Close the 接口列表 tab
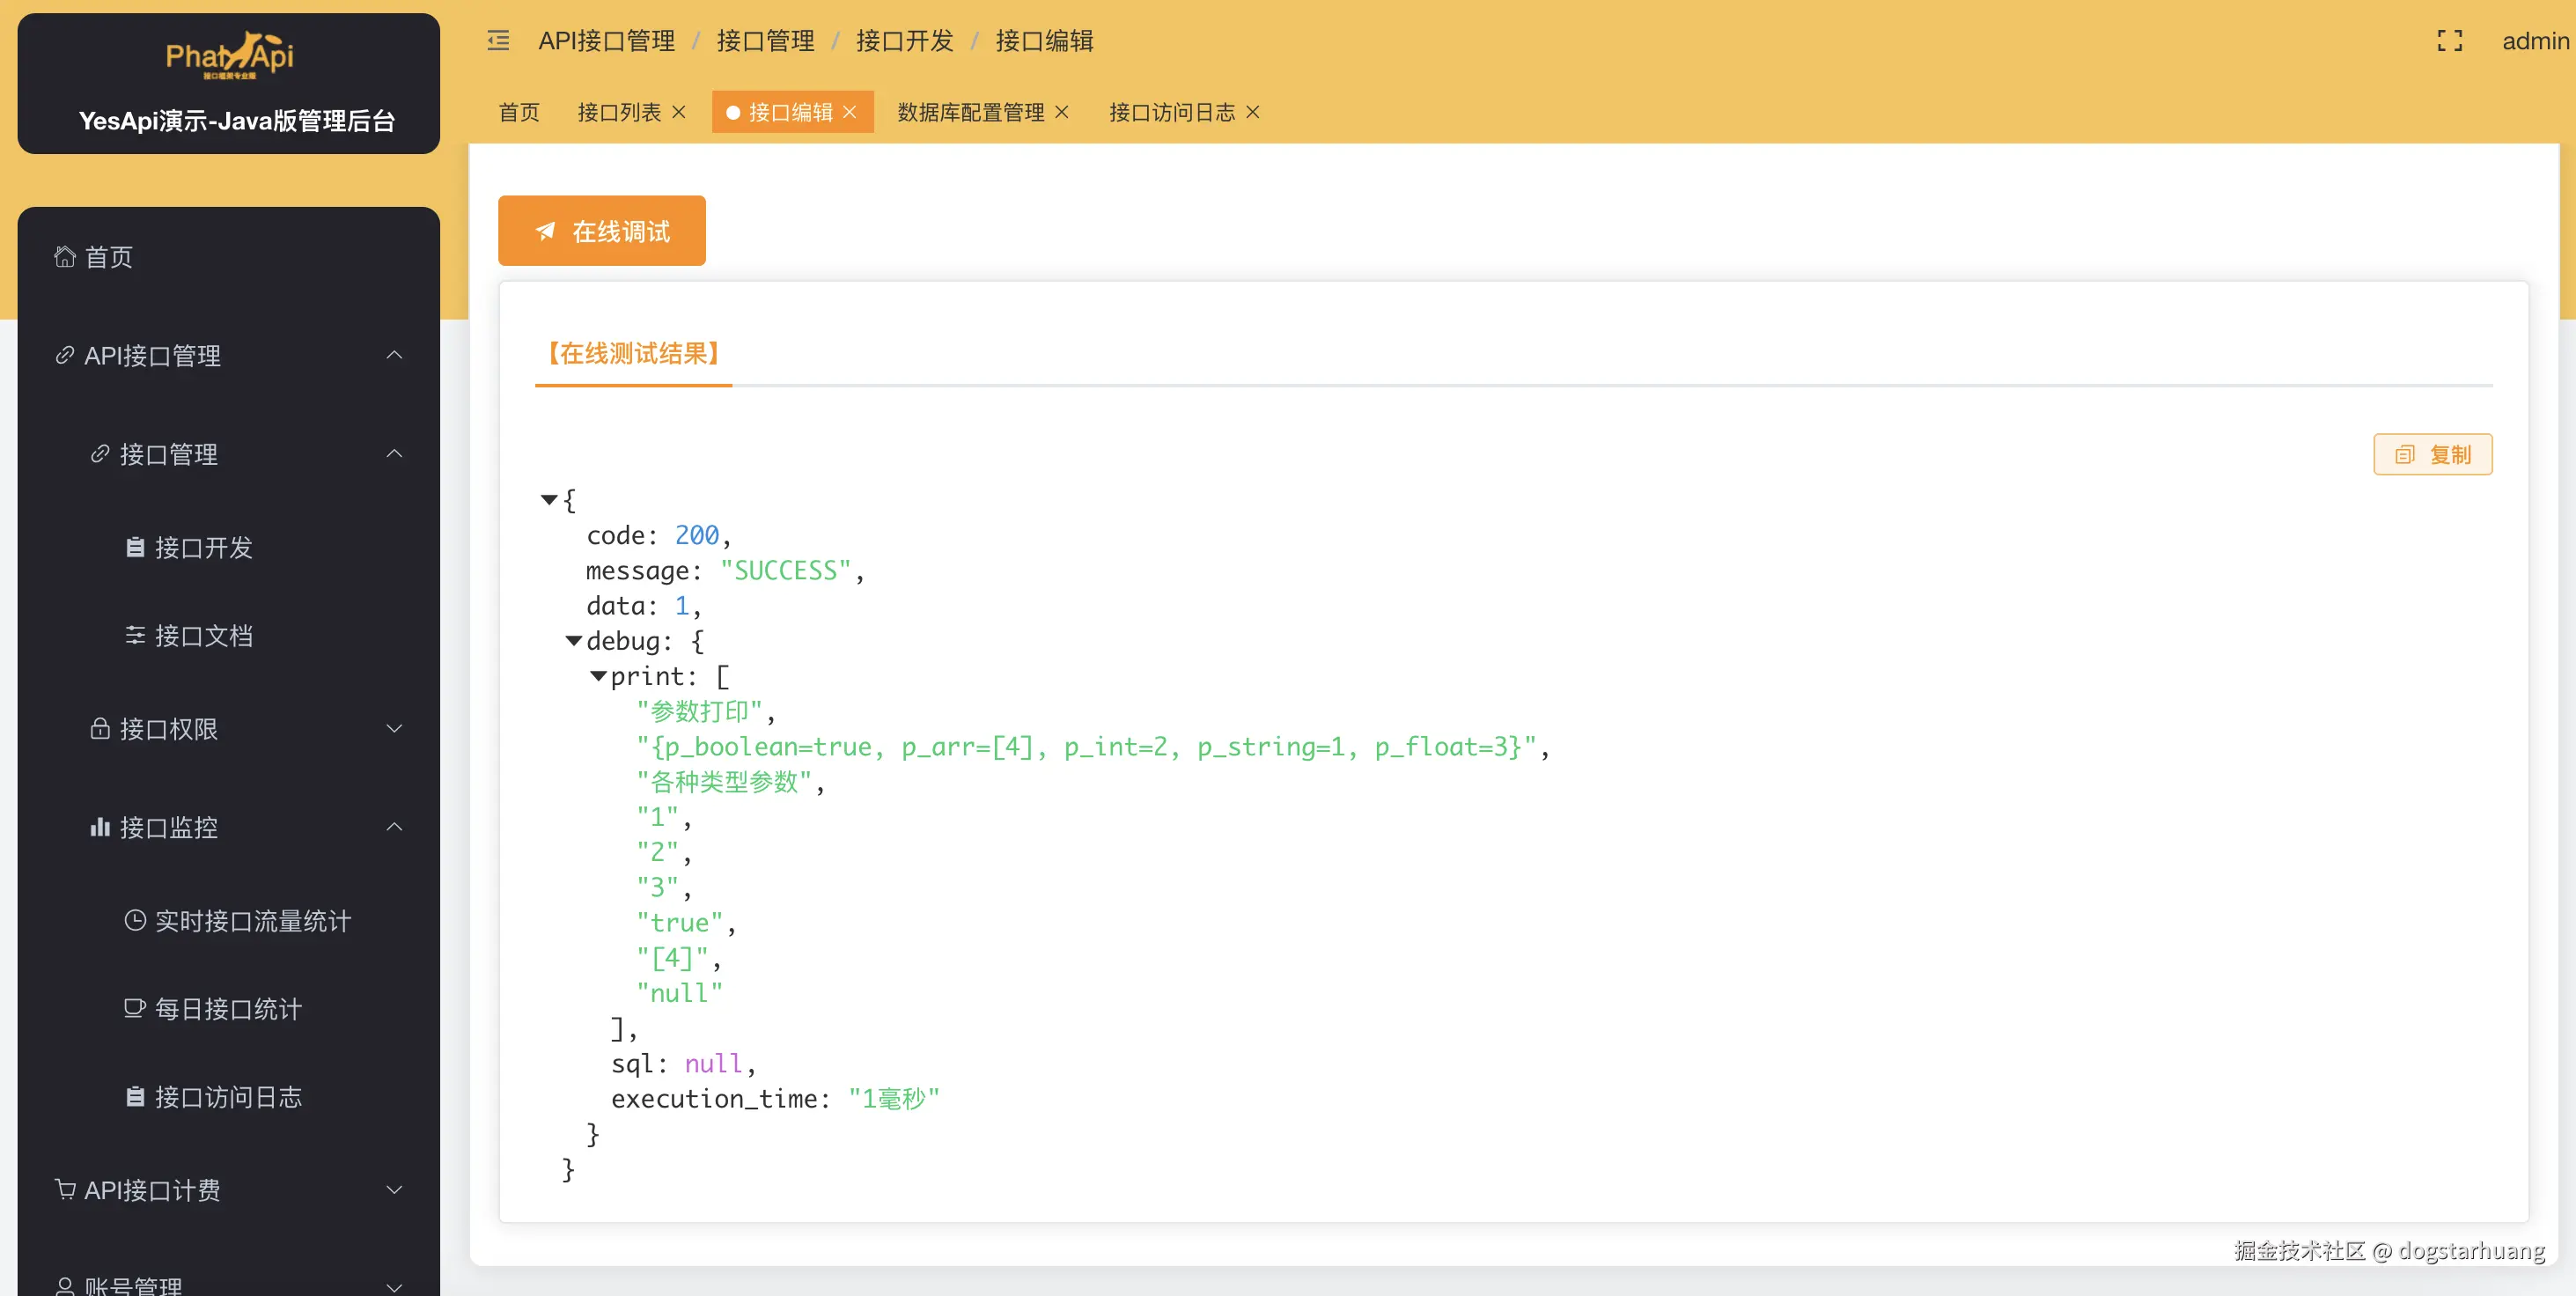This screenshot has height=1296, width=2576. (x=679, y=112)
